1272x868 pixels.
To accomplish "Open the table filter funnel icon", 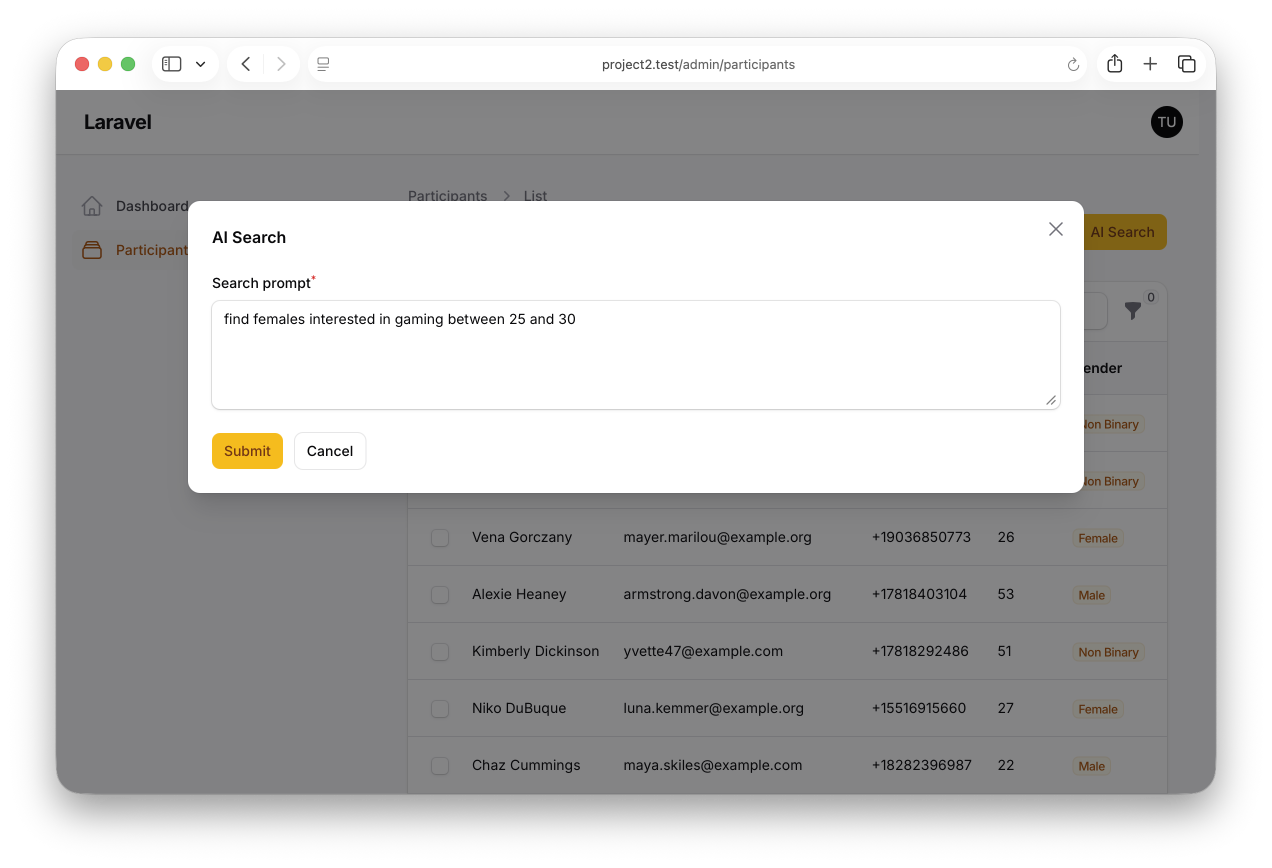I will click(1133, 311).
